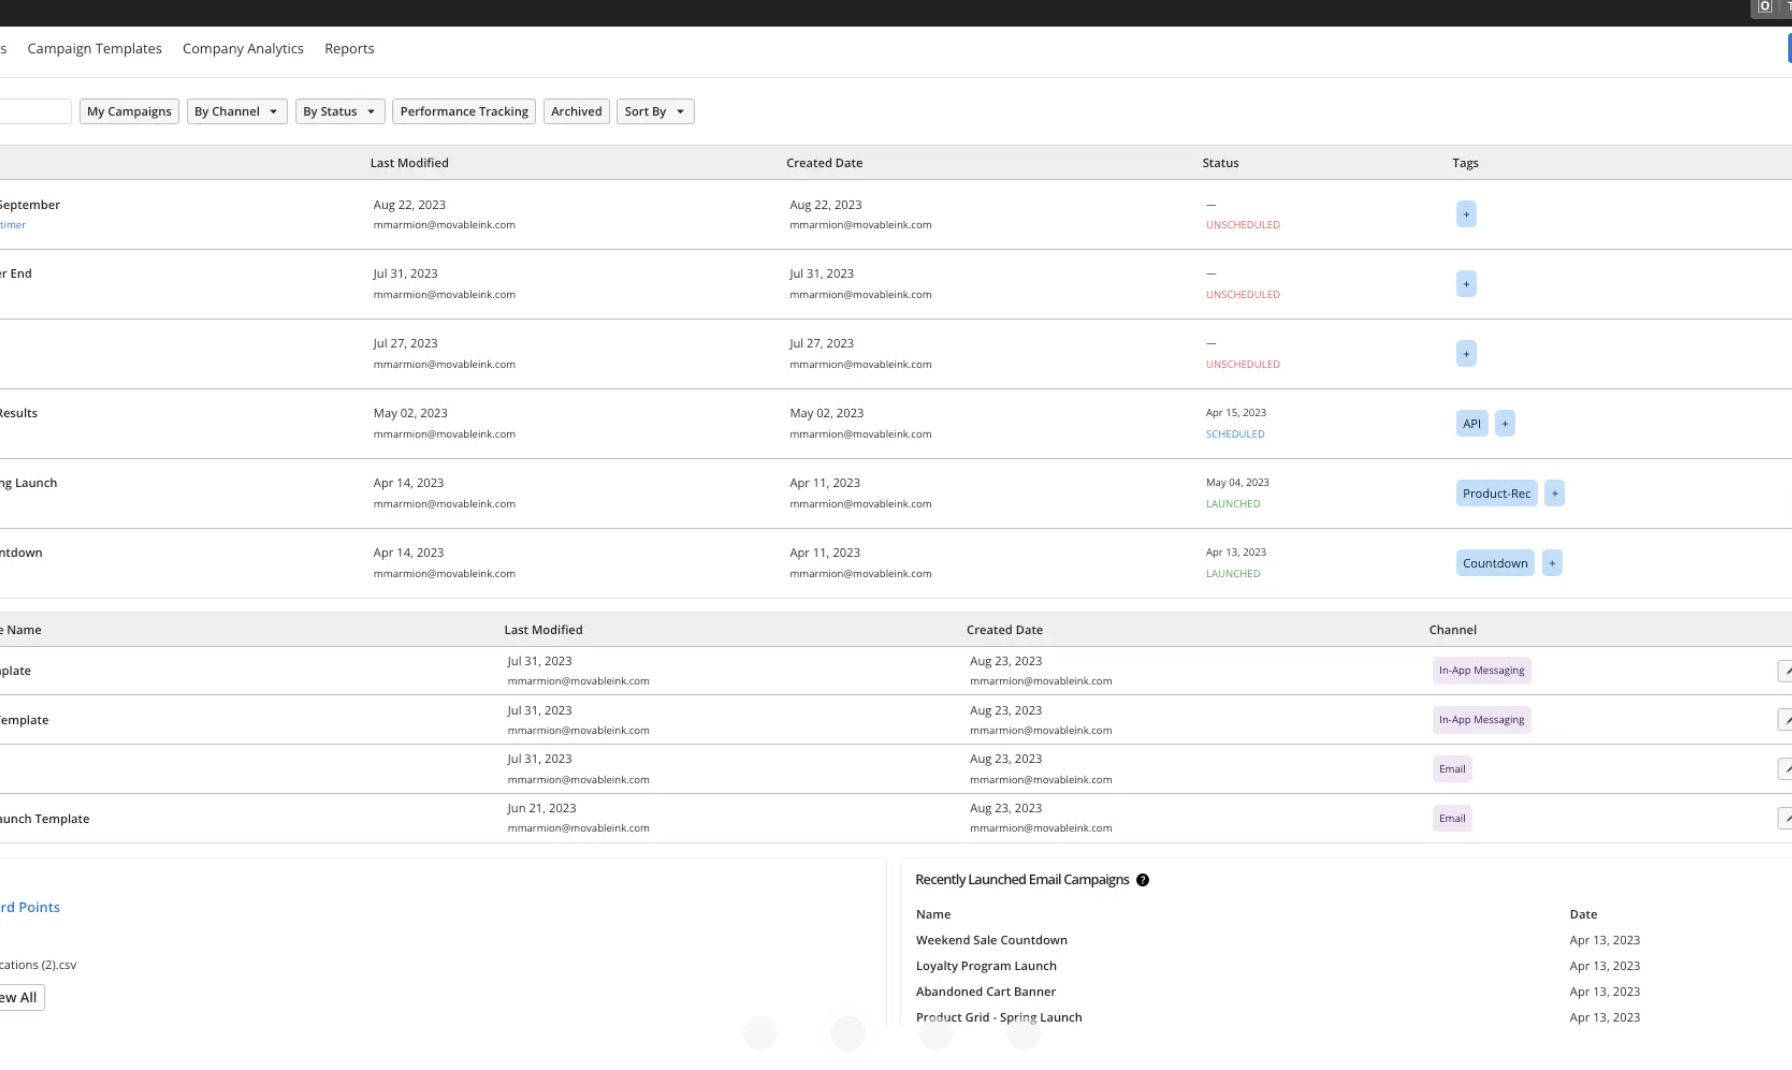Add a tag to the Jul 31 unscheduled campaign
This screenshot has width=1792, height=1070.
pyautogui.click(x=1466, y=284)
